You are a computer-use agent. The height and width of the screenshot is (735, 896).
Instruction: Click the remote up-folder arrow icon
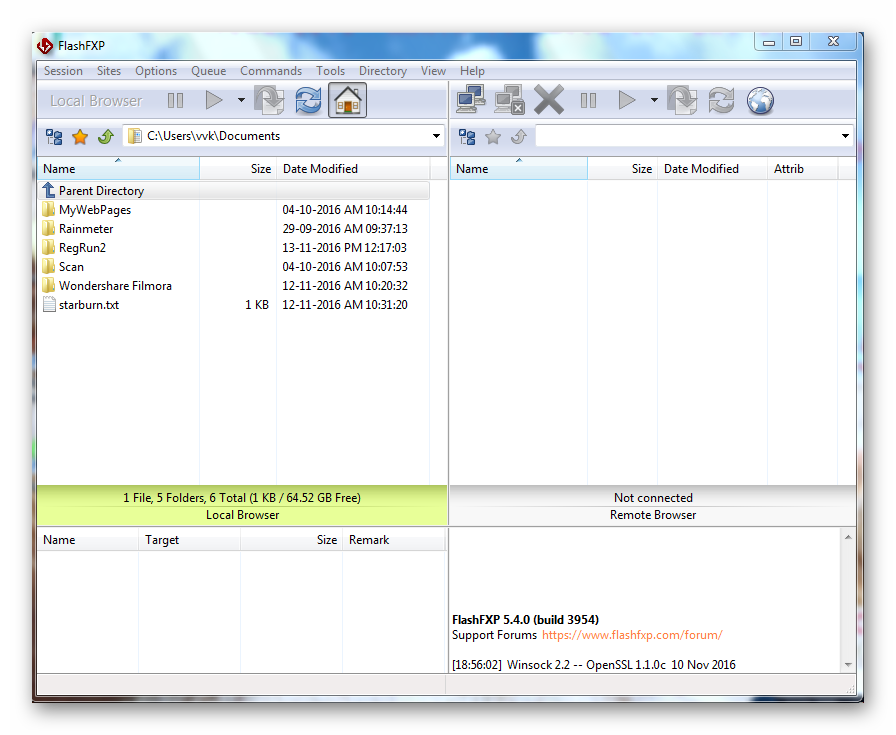pos(519,137)
